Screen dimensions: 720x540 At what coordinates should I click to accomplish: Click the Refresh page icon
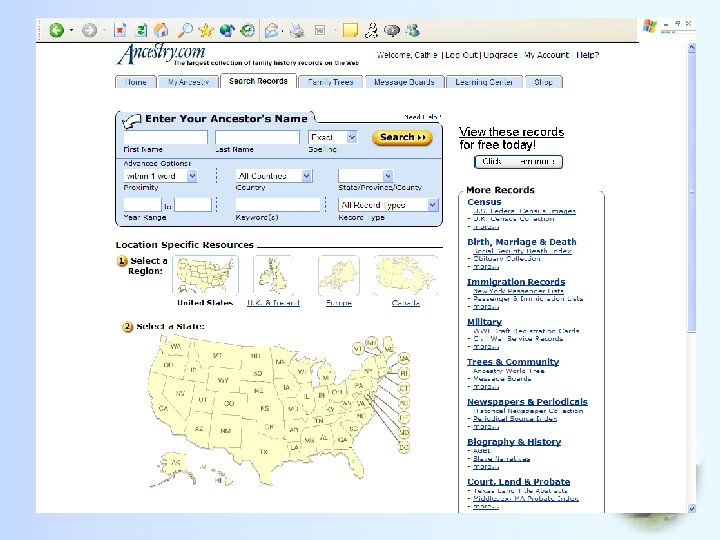(x=141, y=31)
